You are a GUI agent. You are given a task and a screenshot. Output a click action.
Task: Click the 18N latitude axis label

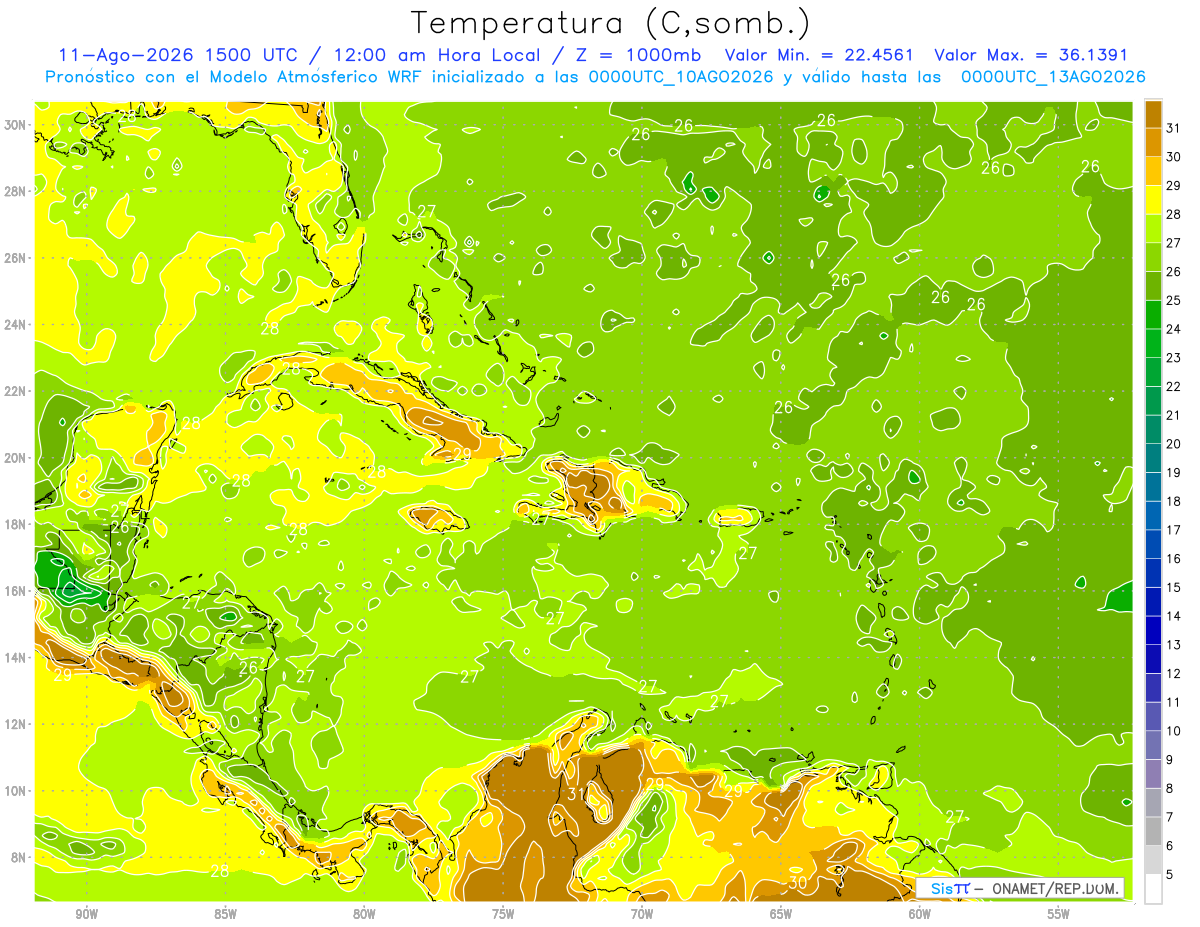coord(16,524)
